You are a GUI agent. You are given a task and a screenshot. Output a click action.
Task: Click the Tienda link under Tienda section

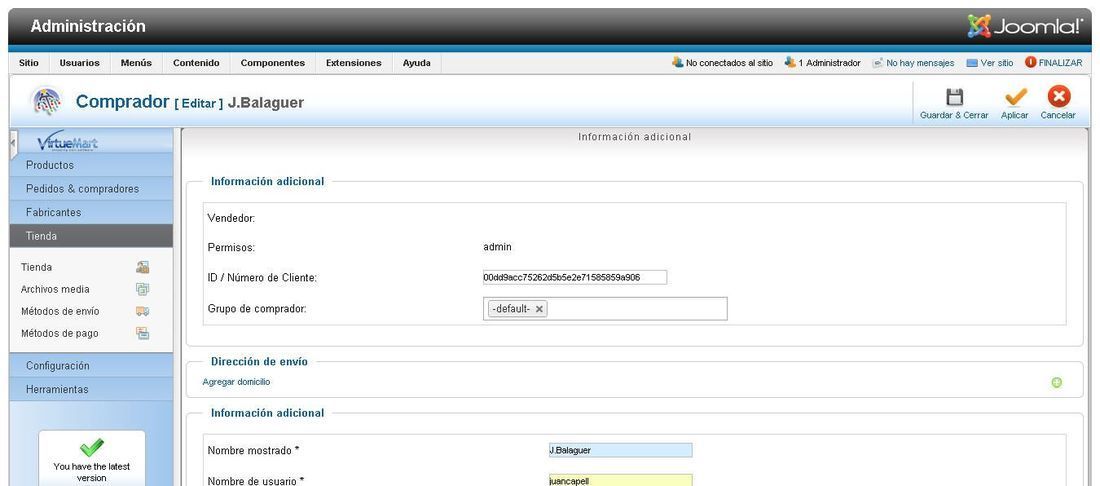click(36, 267)
